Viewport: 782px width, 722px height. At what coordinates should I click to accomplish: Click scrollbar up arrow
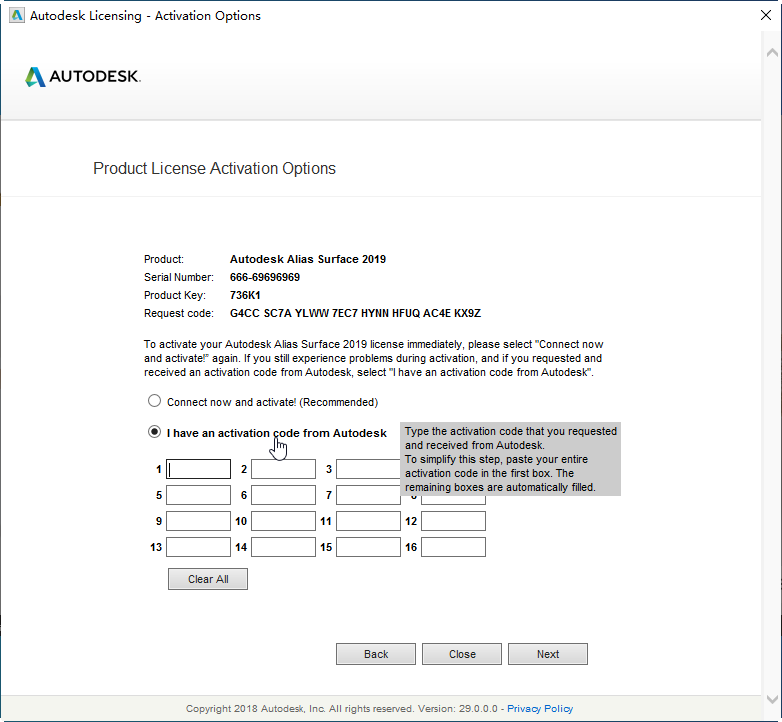pyautogui.click(x=772, y=53)
